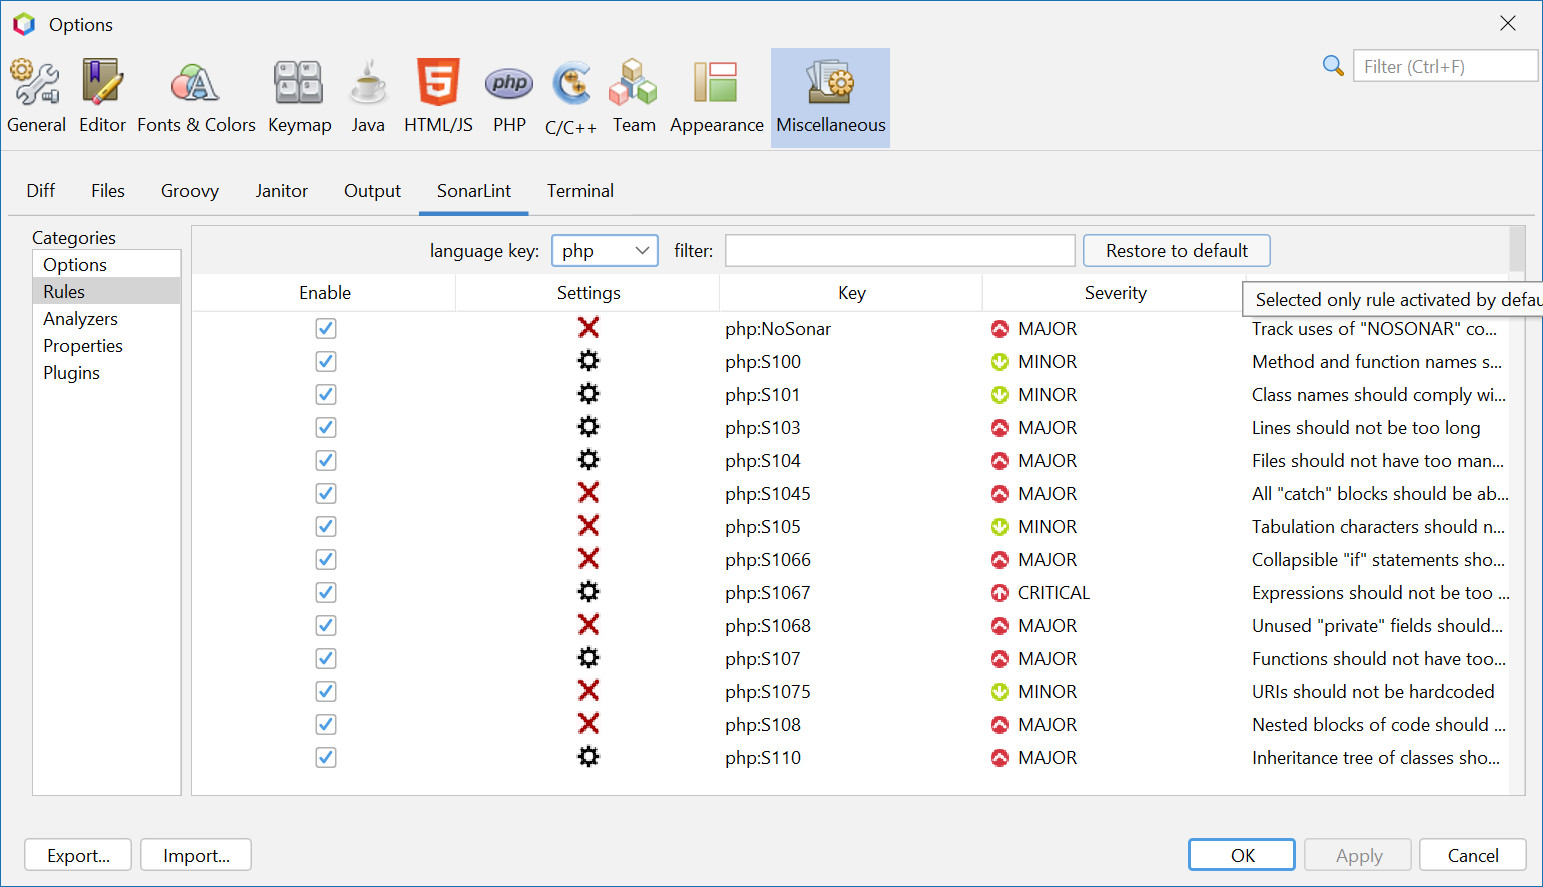Click the Team settings icon

click(x=634, y=84)
